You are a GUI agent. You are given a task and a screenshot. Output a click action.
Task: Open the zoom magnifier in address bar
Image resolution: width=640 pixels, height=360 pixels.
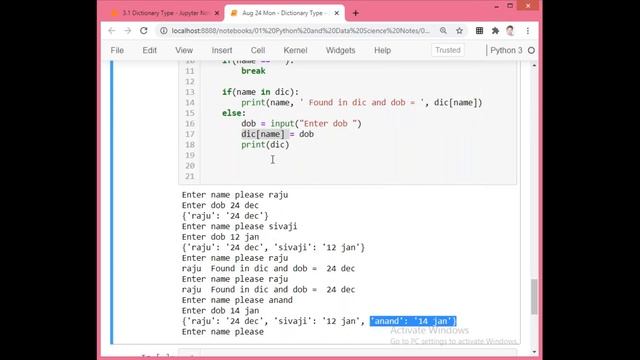point(443,31)
